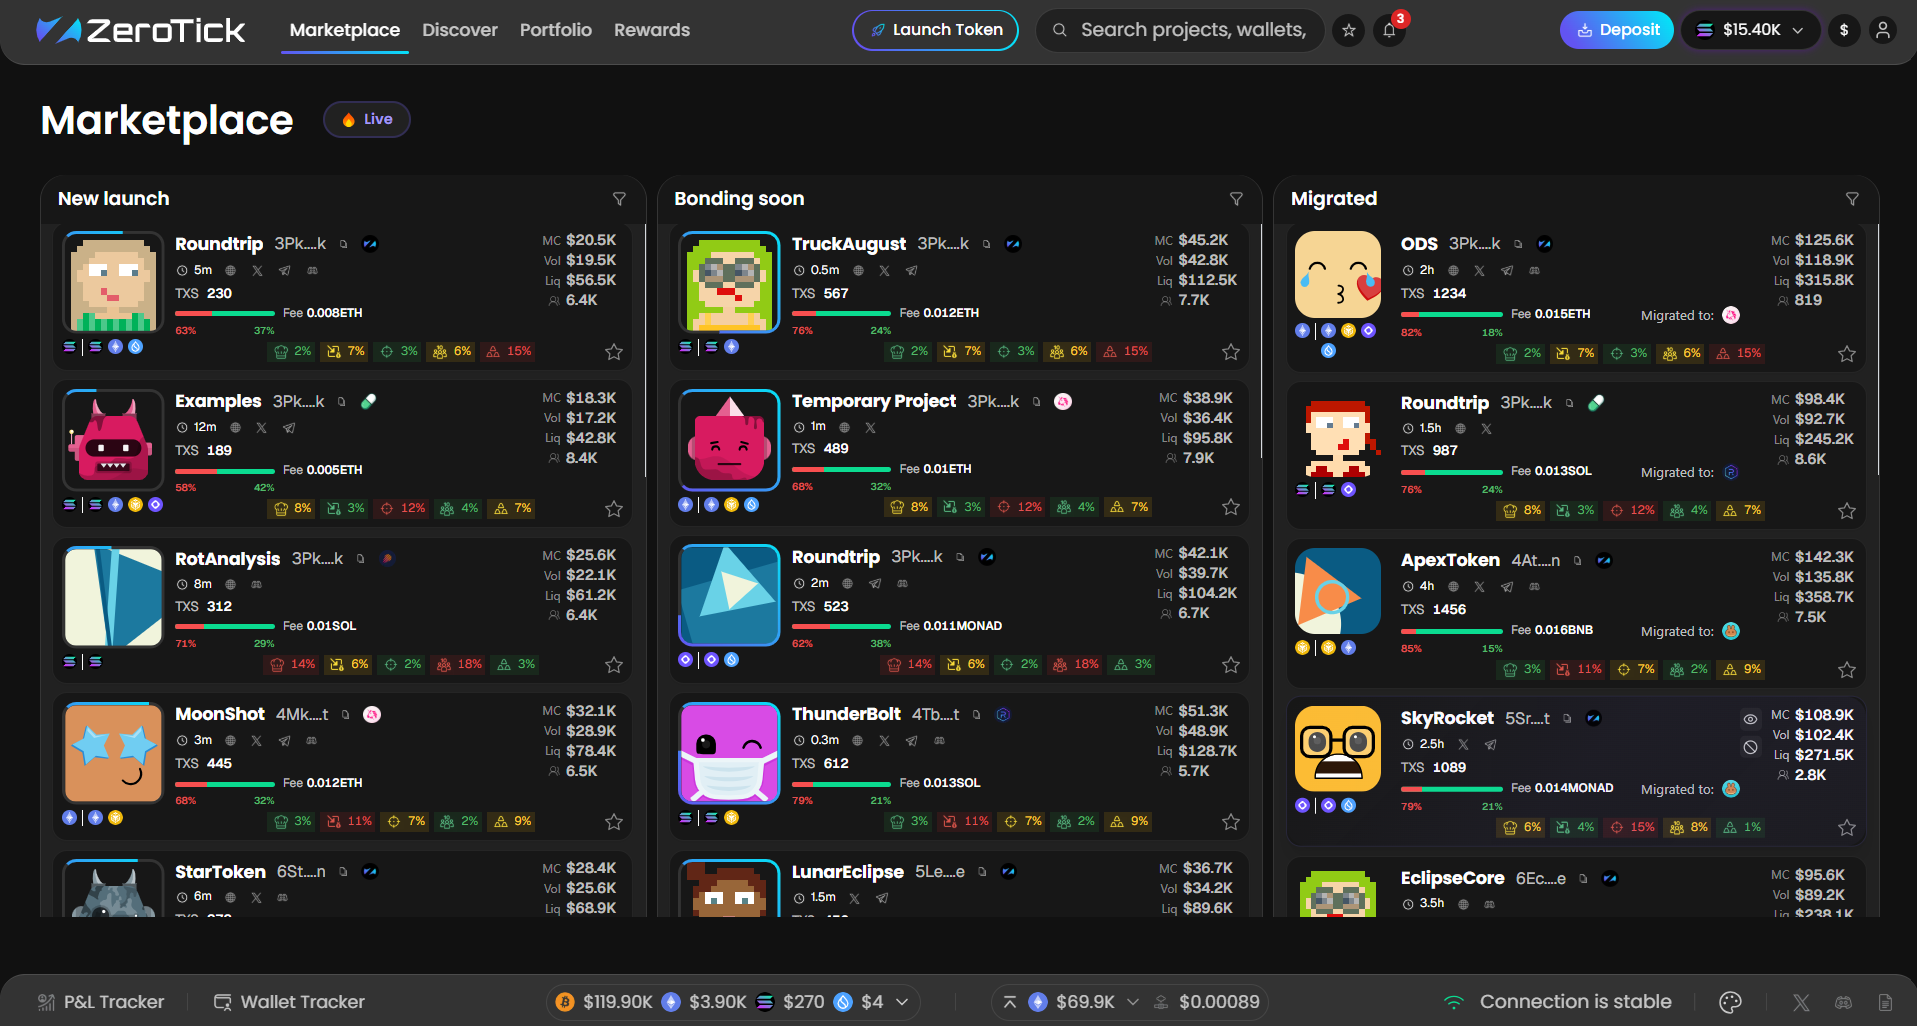The width and height of the screenshot is (1917, 1026).
Task: Expand the $15.40K balance dropdown
Action: coord(1750,30)
